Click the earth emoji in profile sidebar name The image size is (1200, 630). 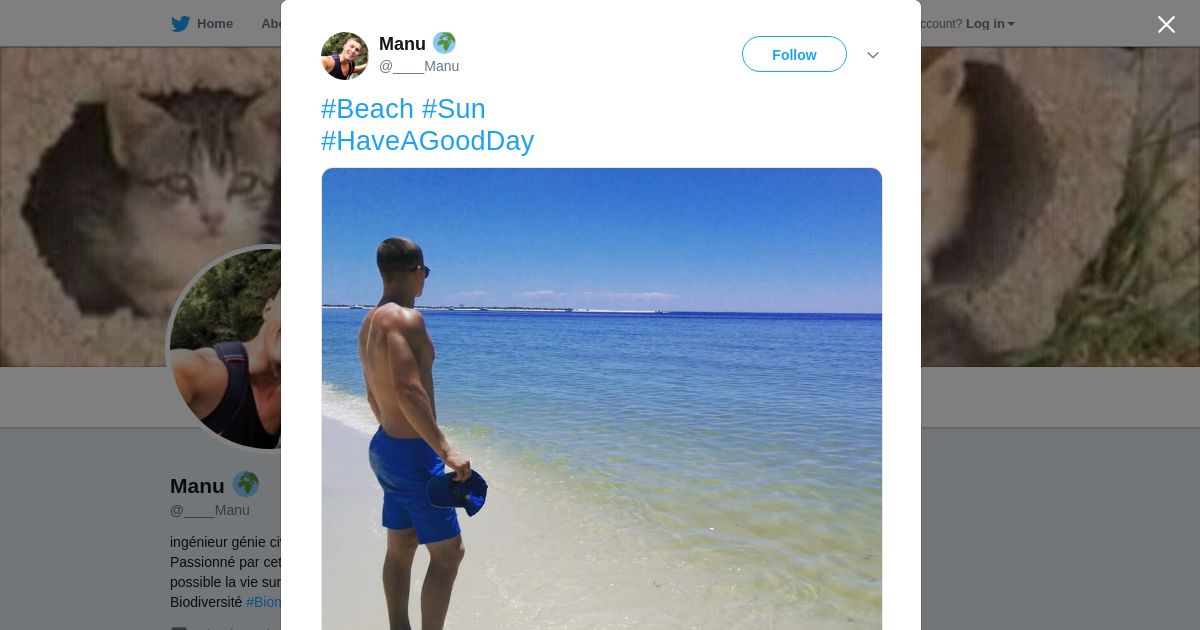246,485
